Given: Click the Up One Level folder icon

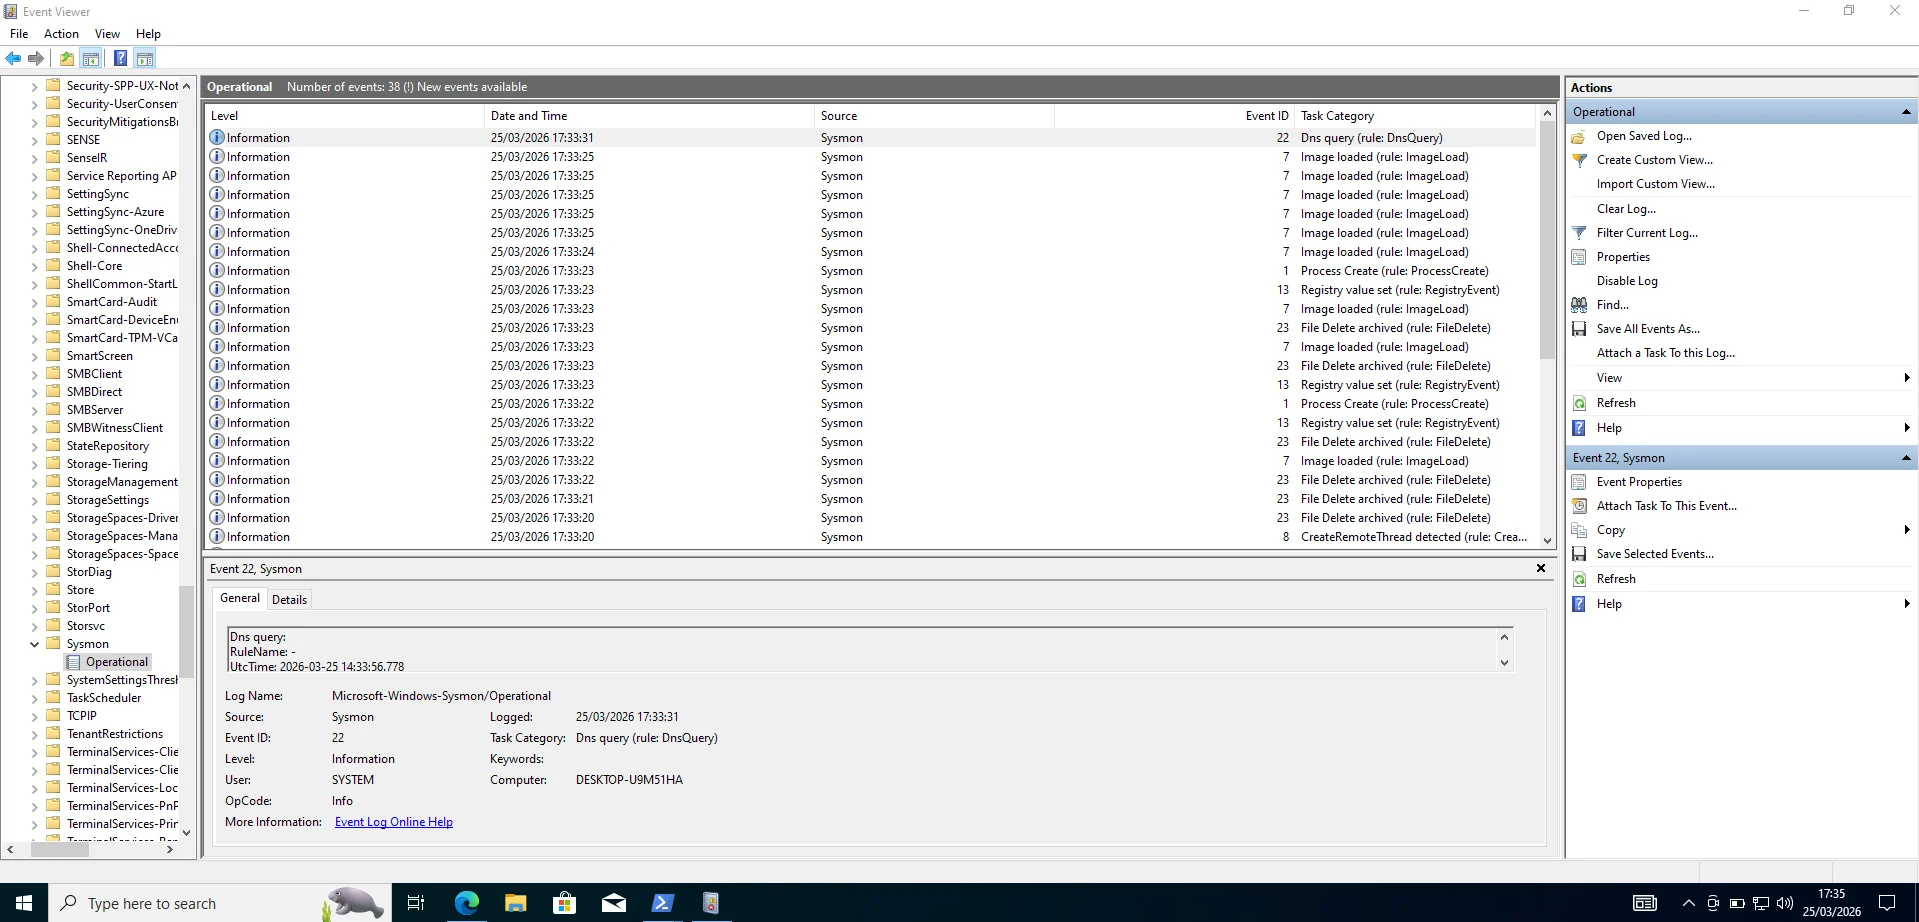Looking at the screenshot, I should (66, 59).
